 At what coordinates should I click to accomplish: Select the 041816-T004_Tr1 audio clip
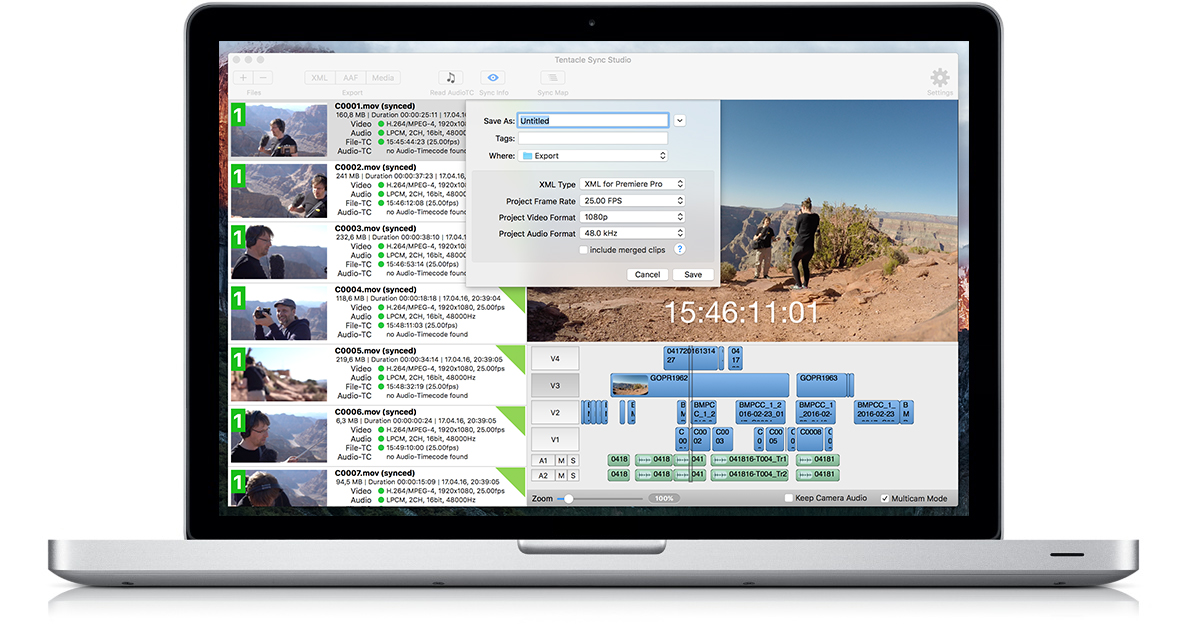tap(749, 460)
